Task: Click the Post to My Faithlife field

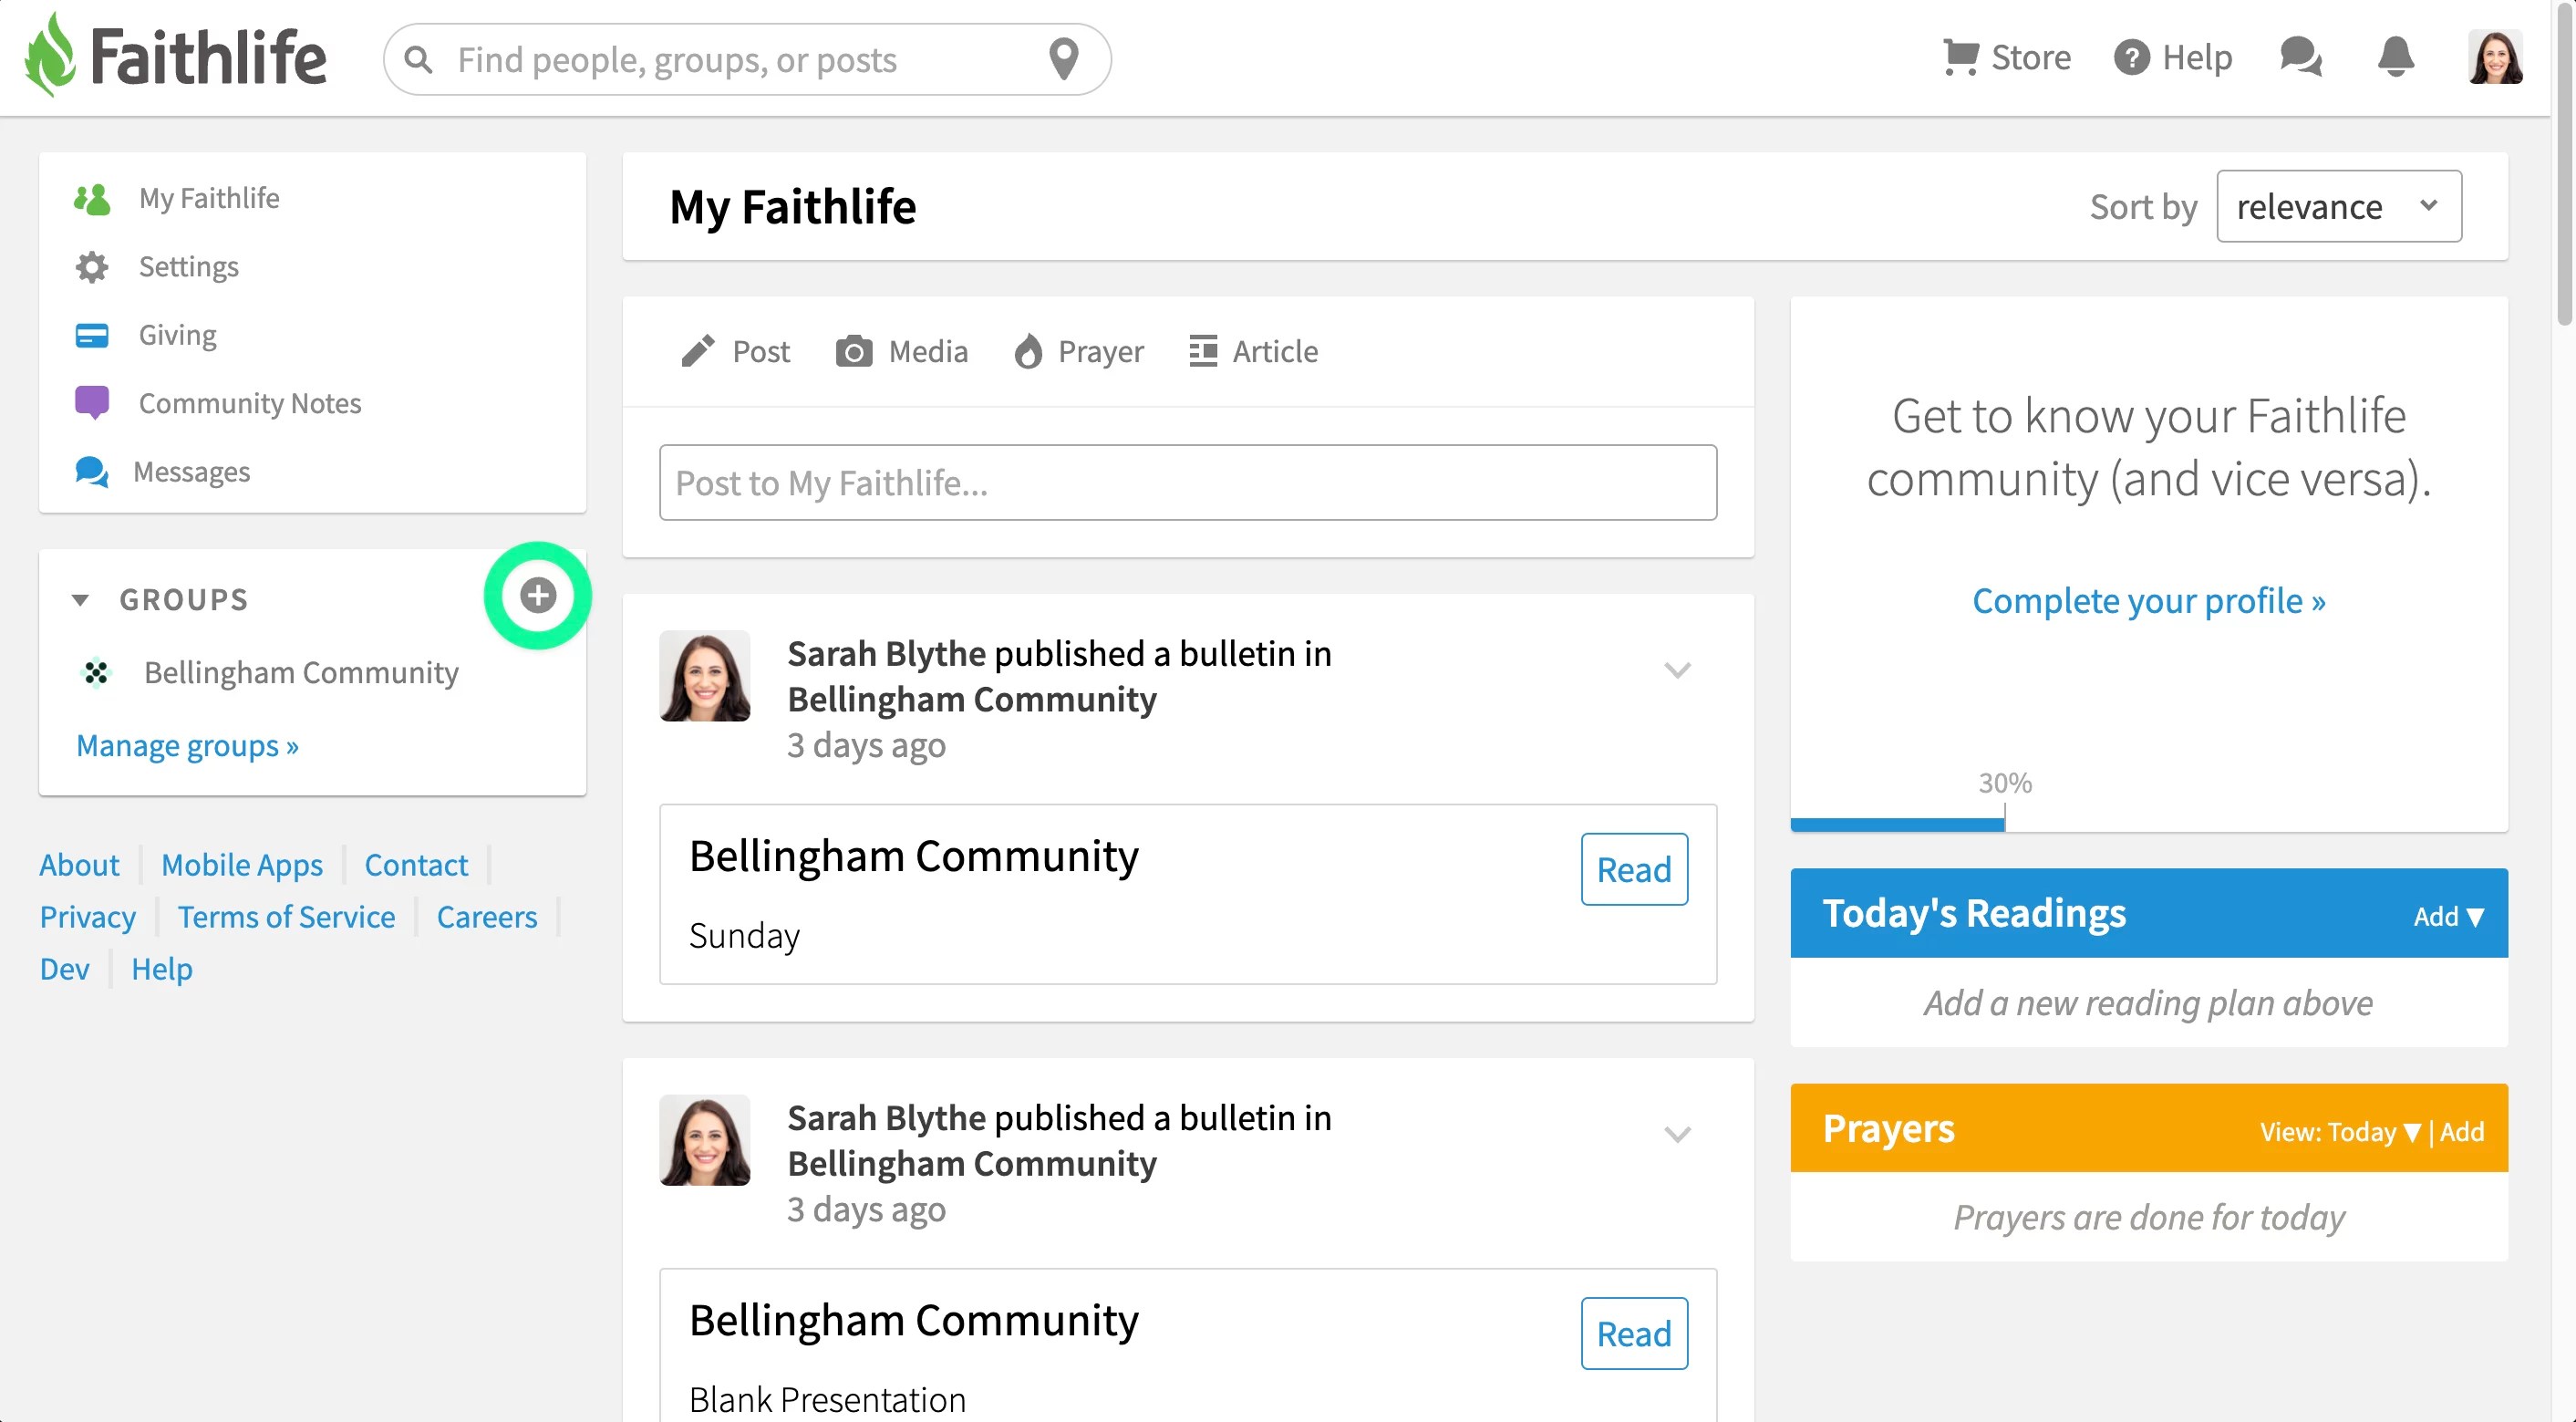Action: [1187, 483]
